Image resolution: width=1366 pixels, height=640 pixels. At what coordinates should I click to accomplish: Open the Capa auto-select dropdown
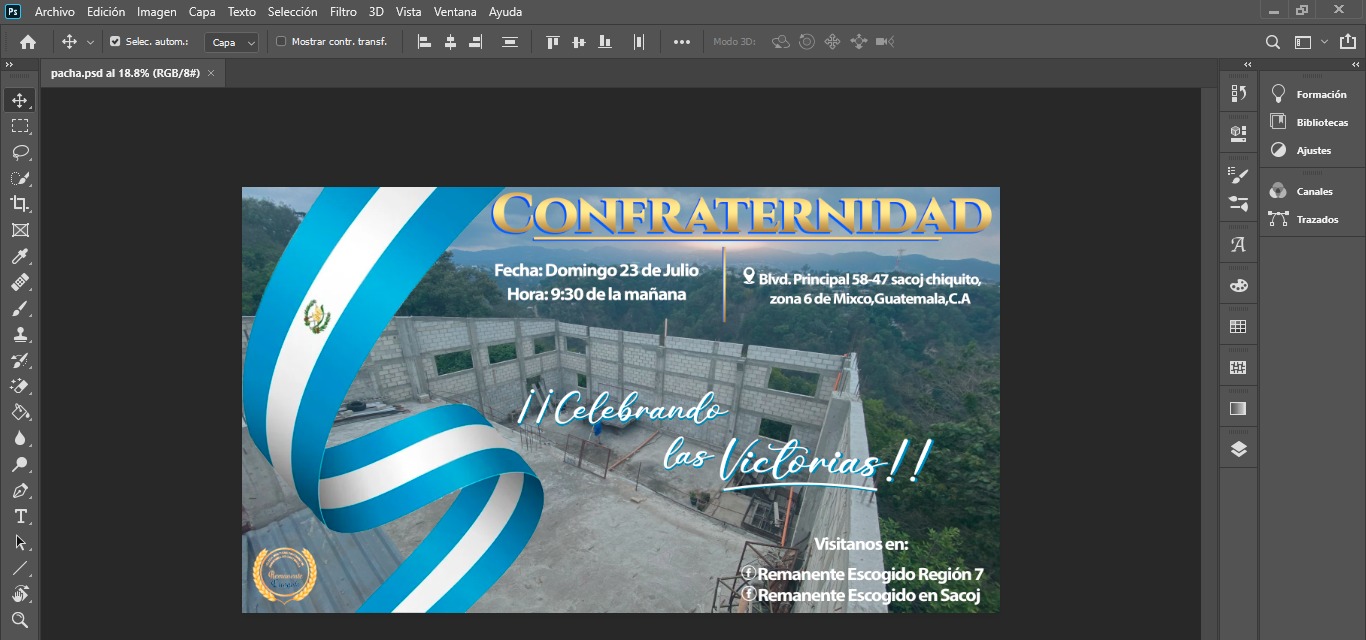(x=232, y=43)
